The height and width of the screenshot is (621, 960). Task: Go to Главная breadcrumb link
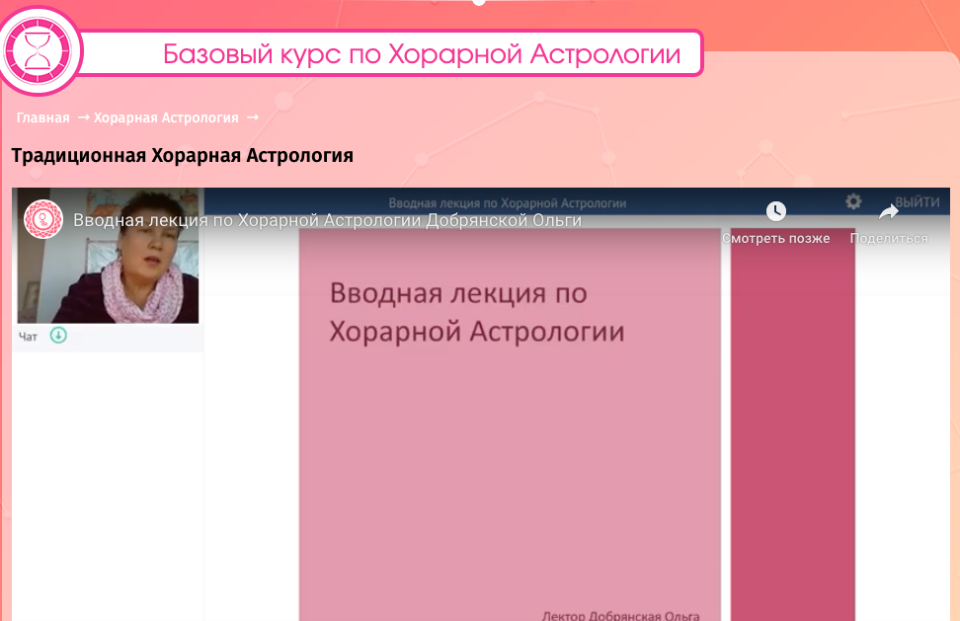point(43,118)
